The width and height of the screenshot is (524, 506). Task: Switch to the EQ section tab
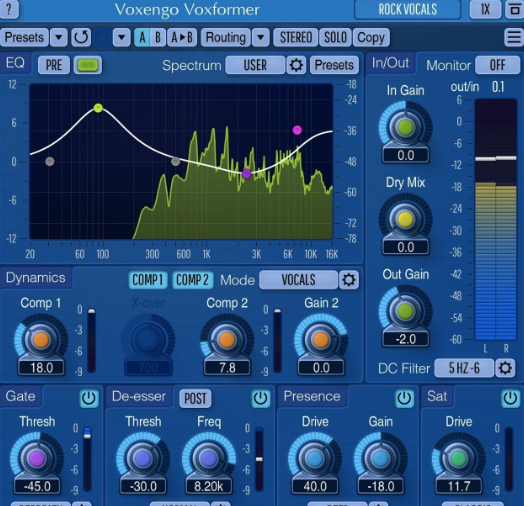tap(15, 63)
